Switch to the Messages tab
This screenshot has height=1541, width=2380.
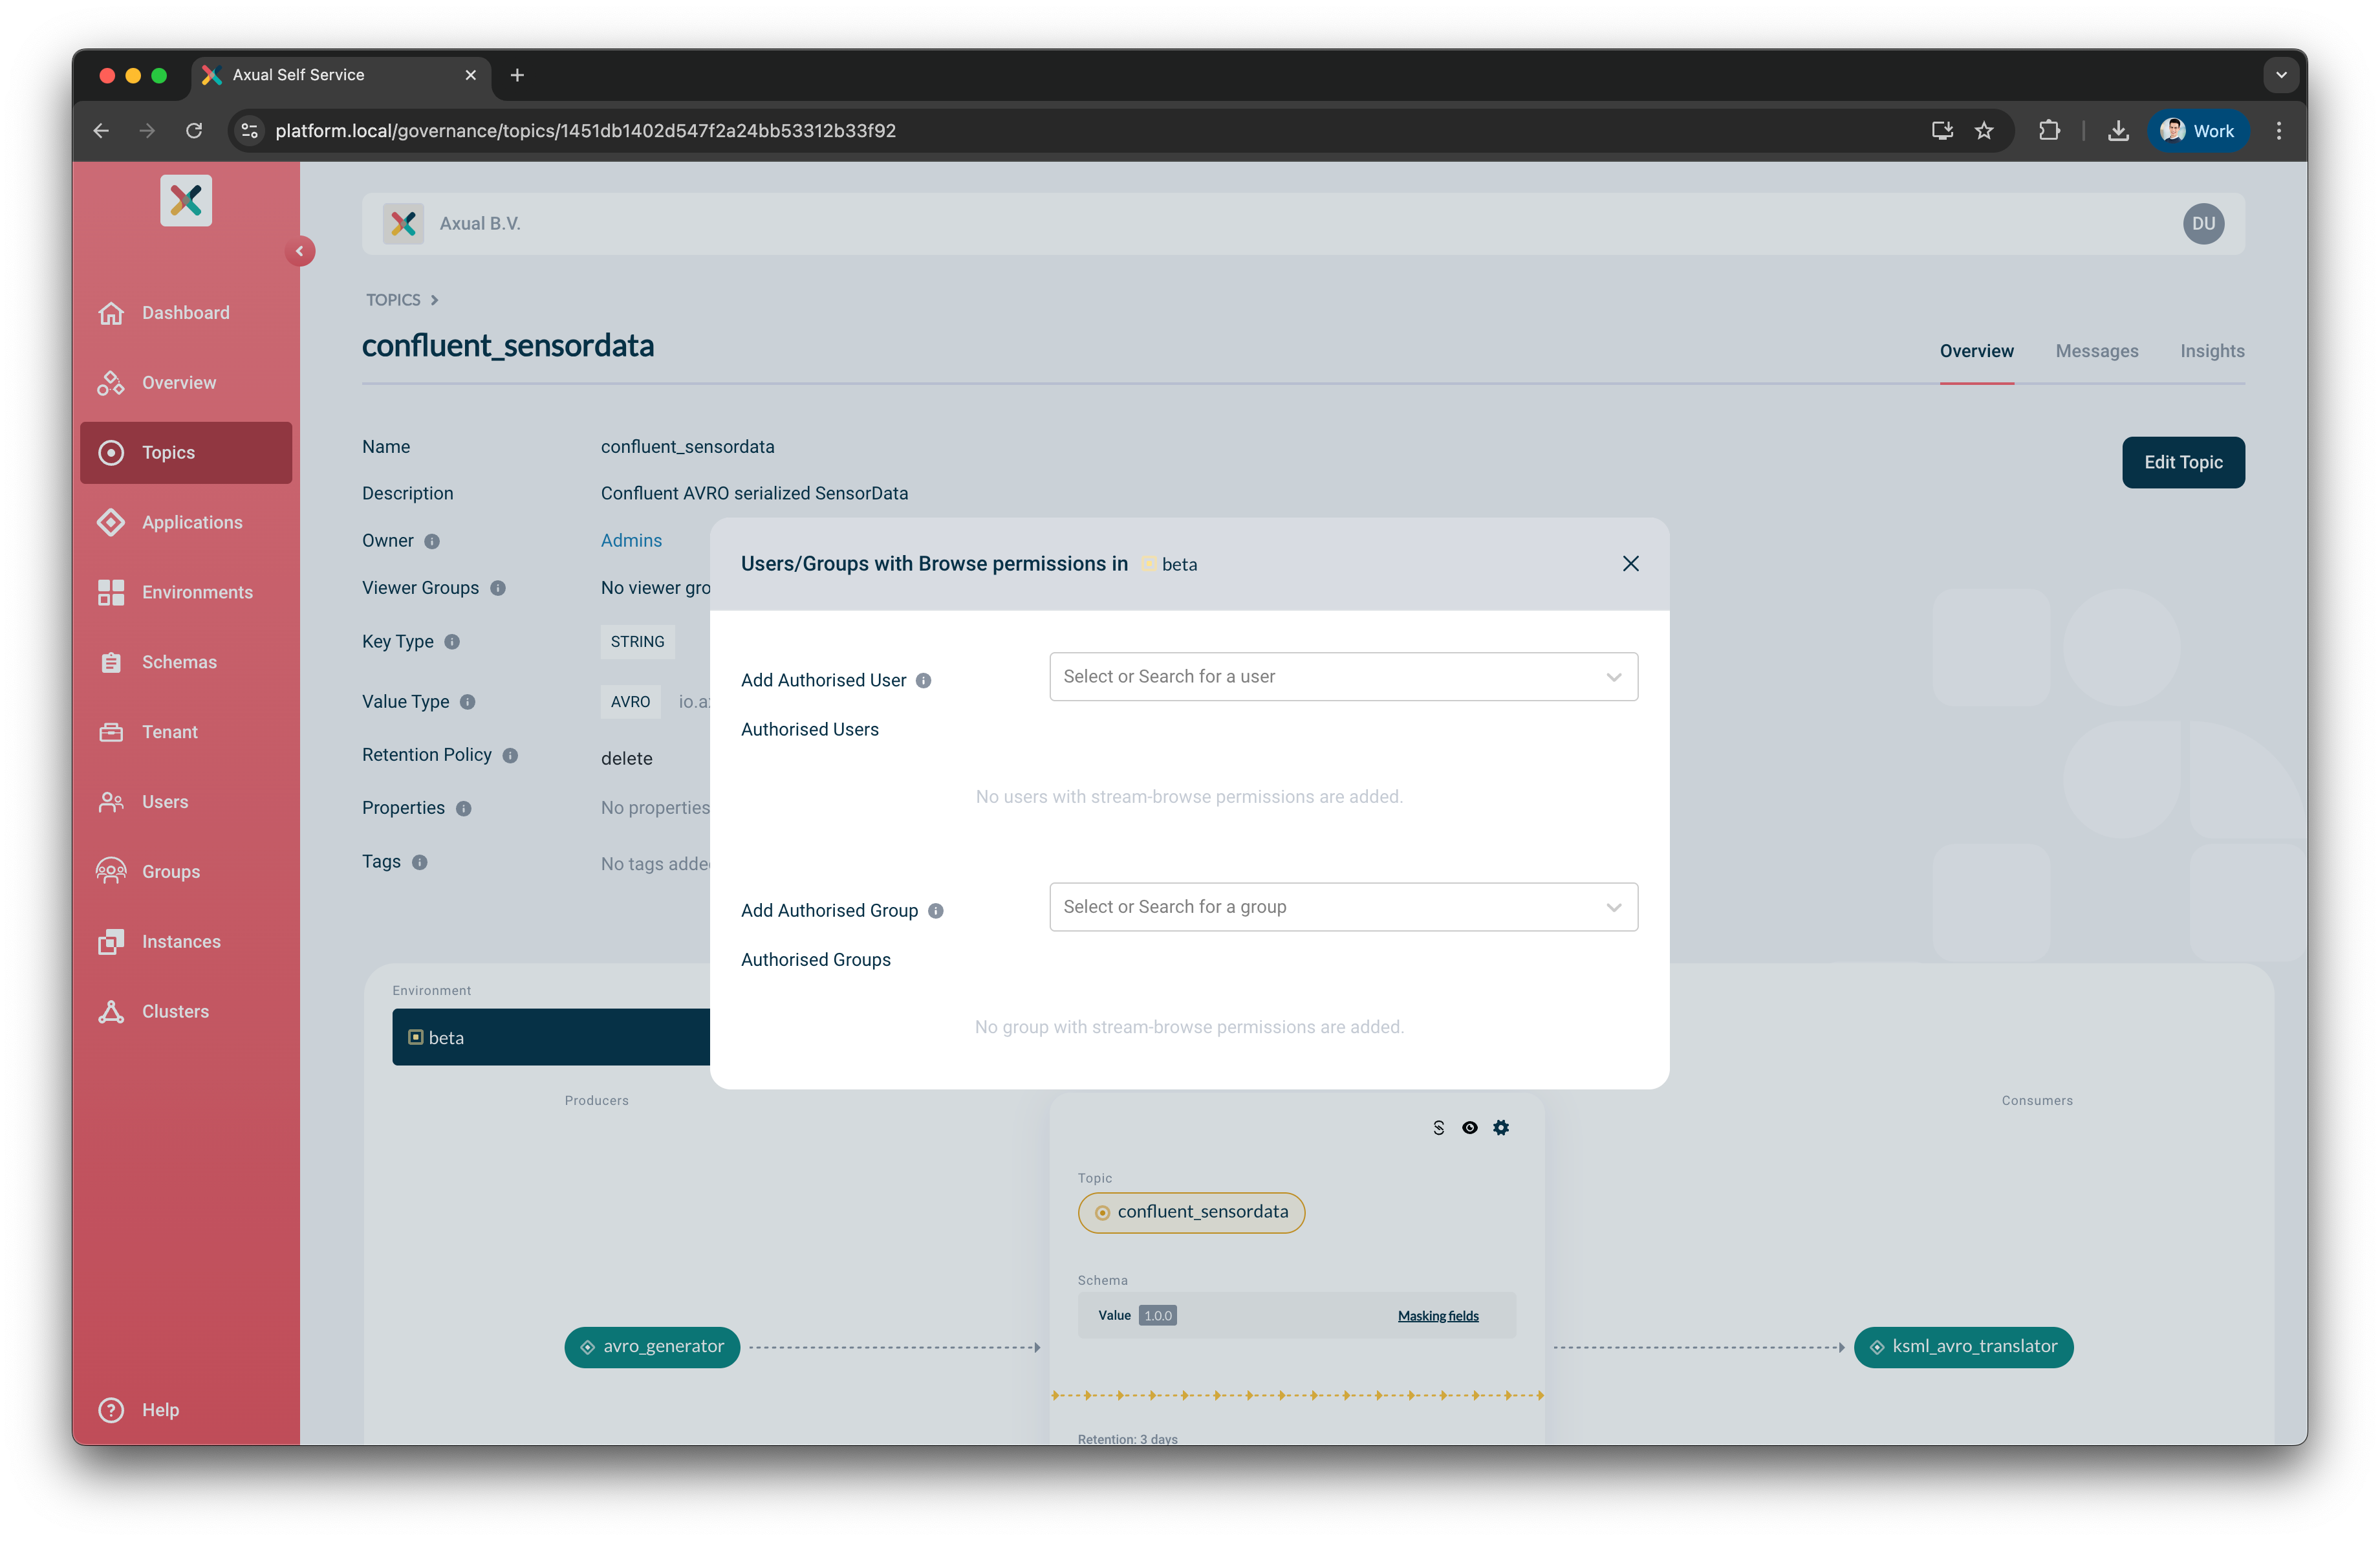tap(2097, 351)
